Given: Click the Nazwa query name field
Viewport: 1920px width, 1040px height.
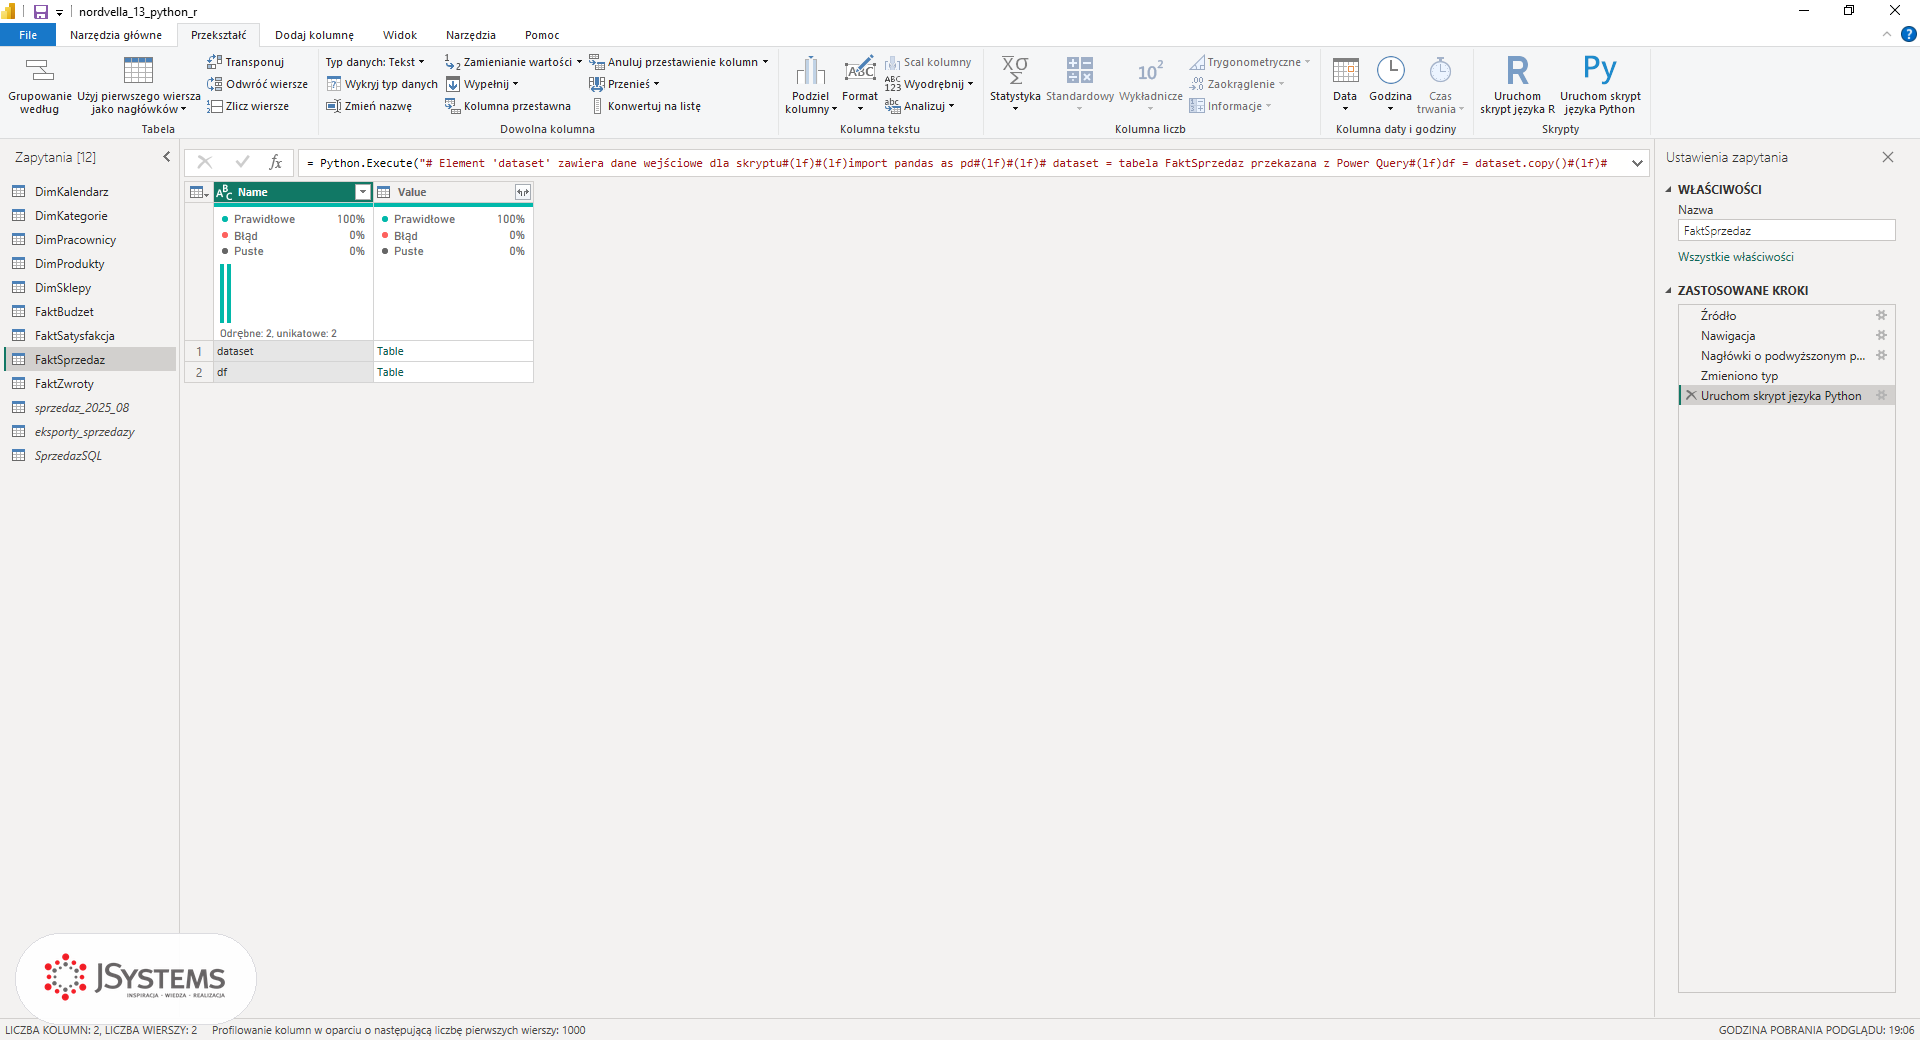Looking at the screenshot, I should [1786, 230].
